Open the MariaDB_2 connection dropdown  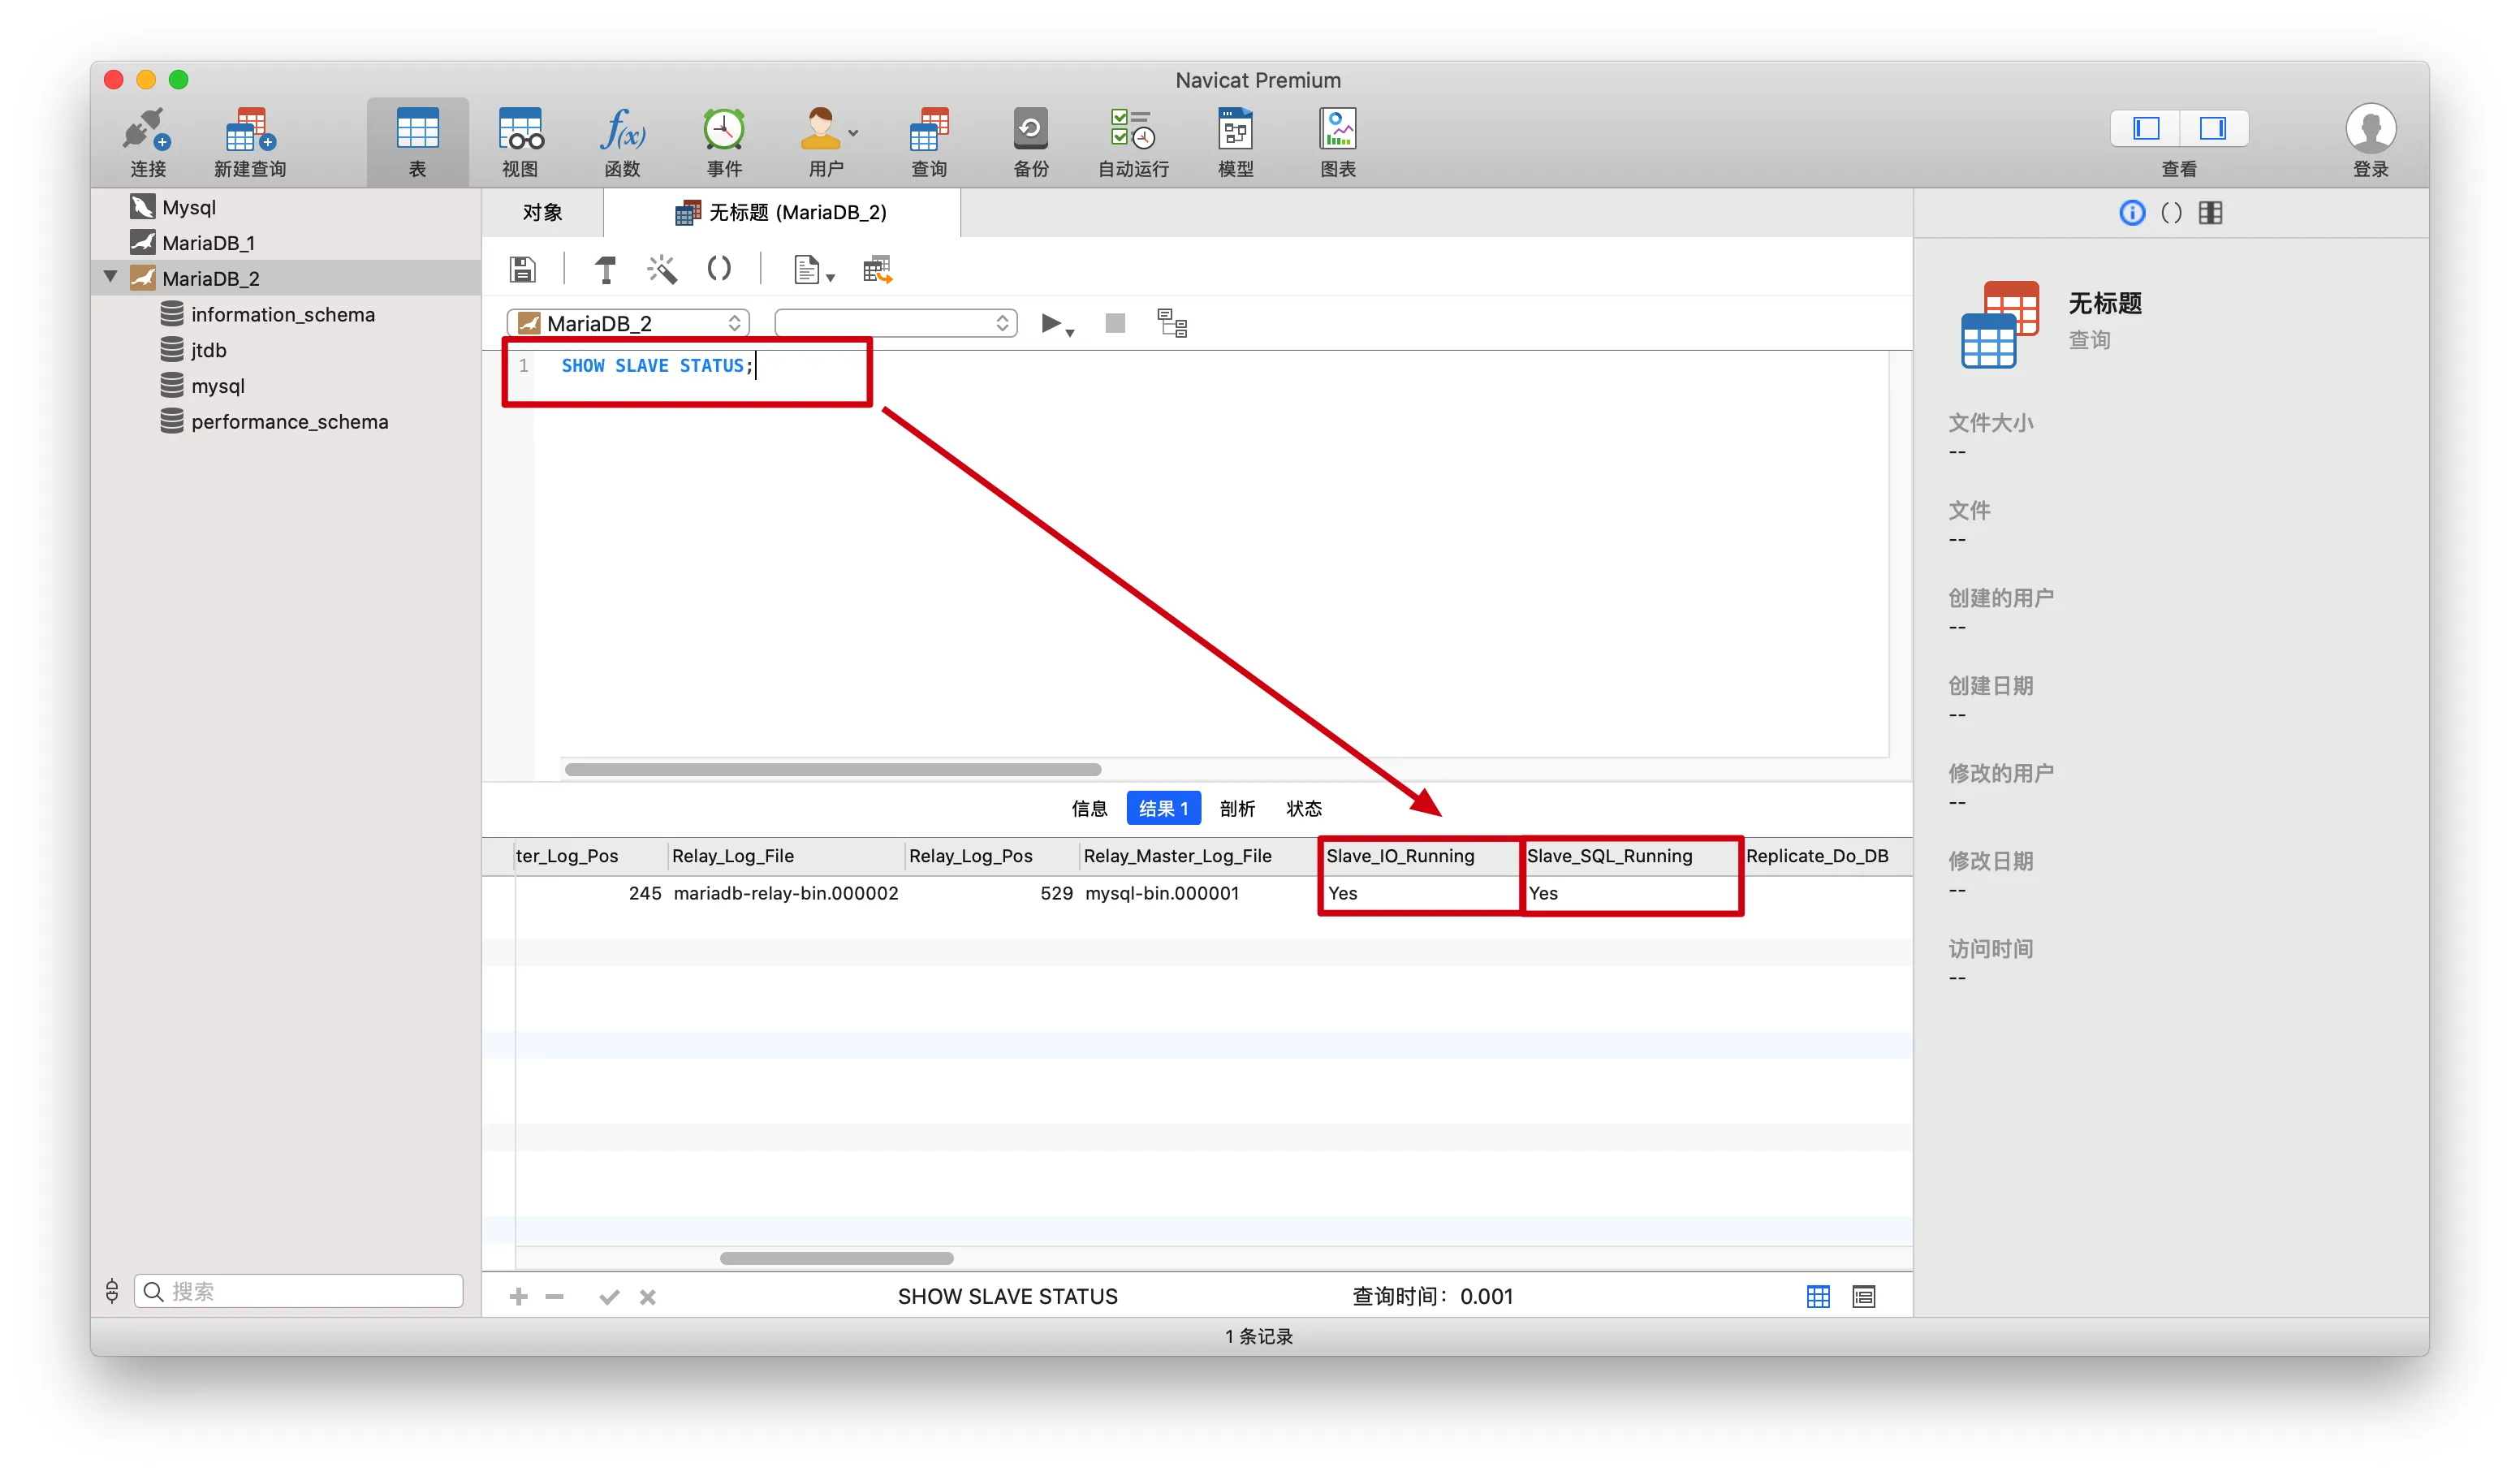point(628,323)
